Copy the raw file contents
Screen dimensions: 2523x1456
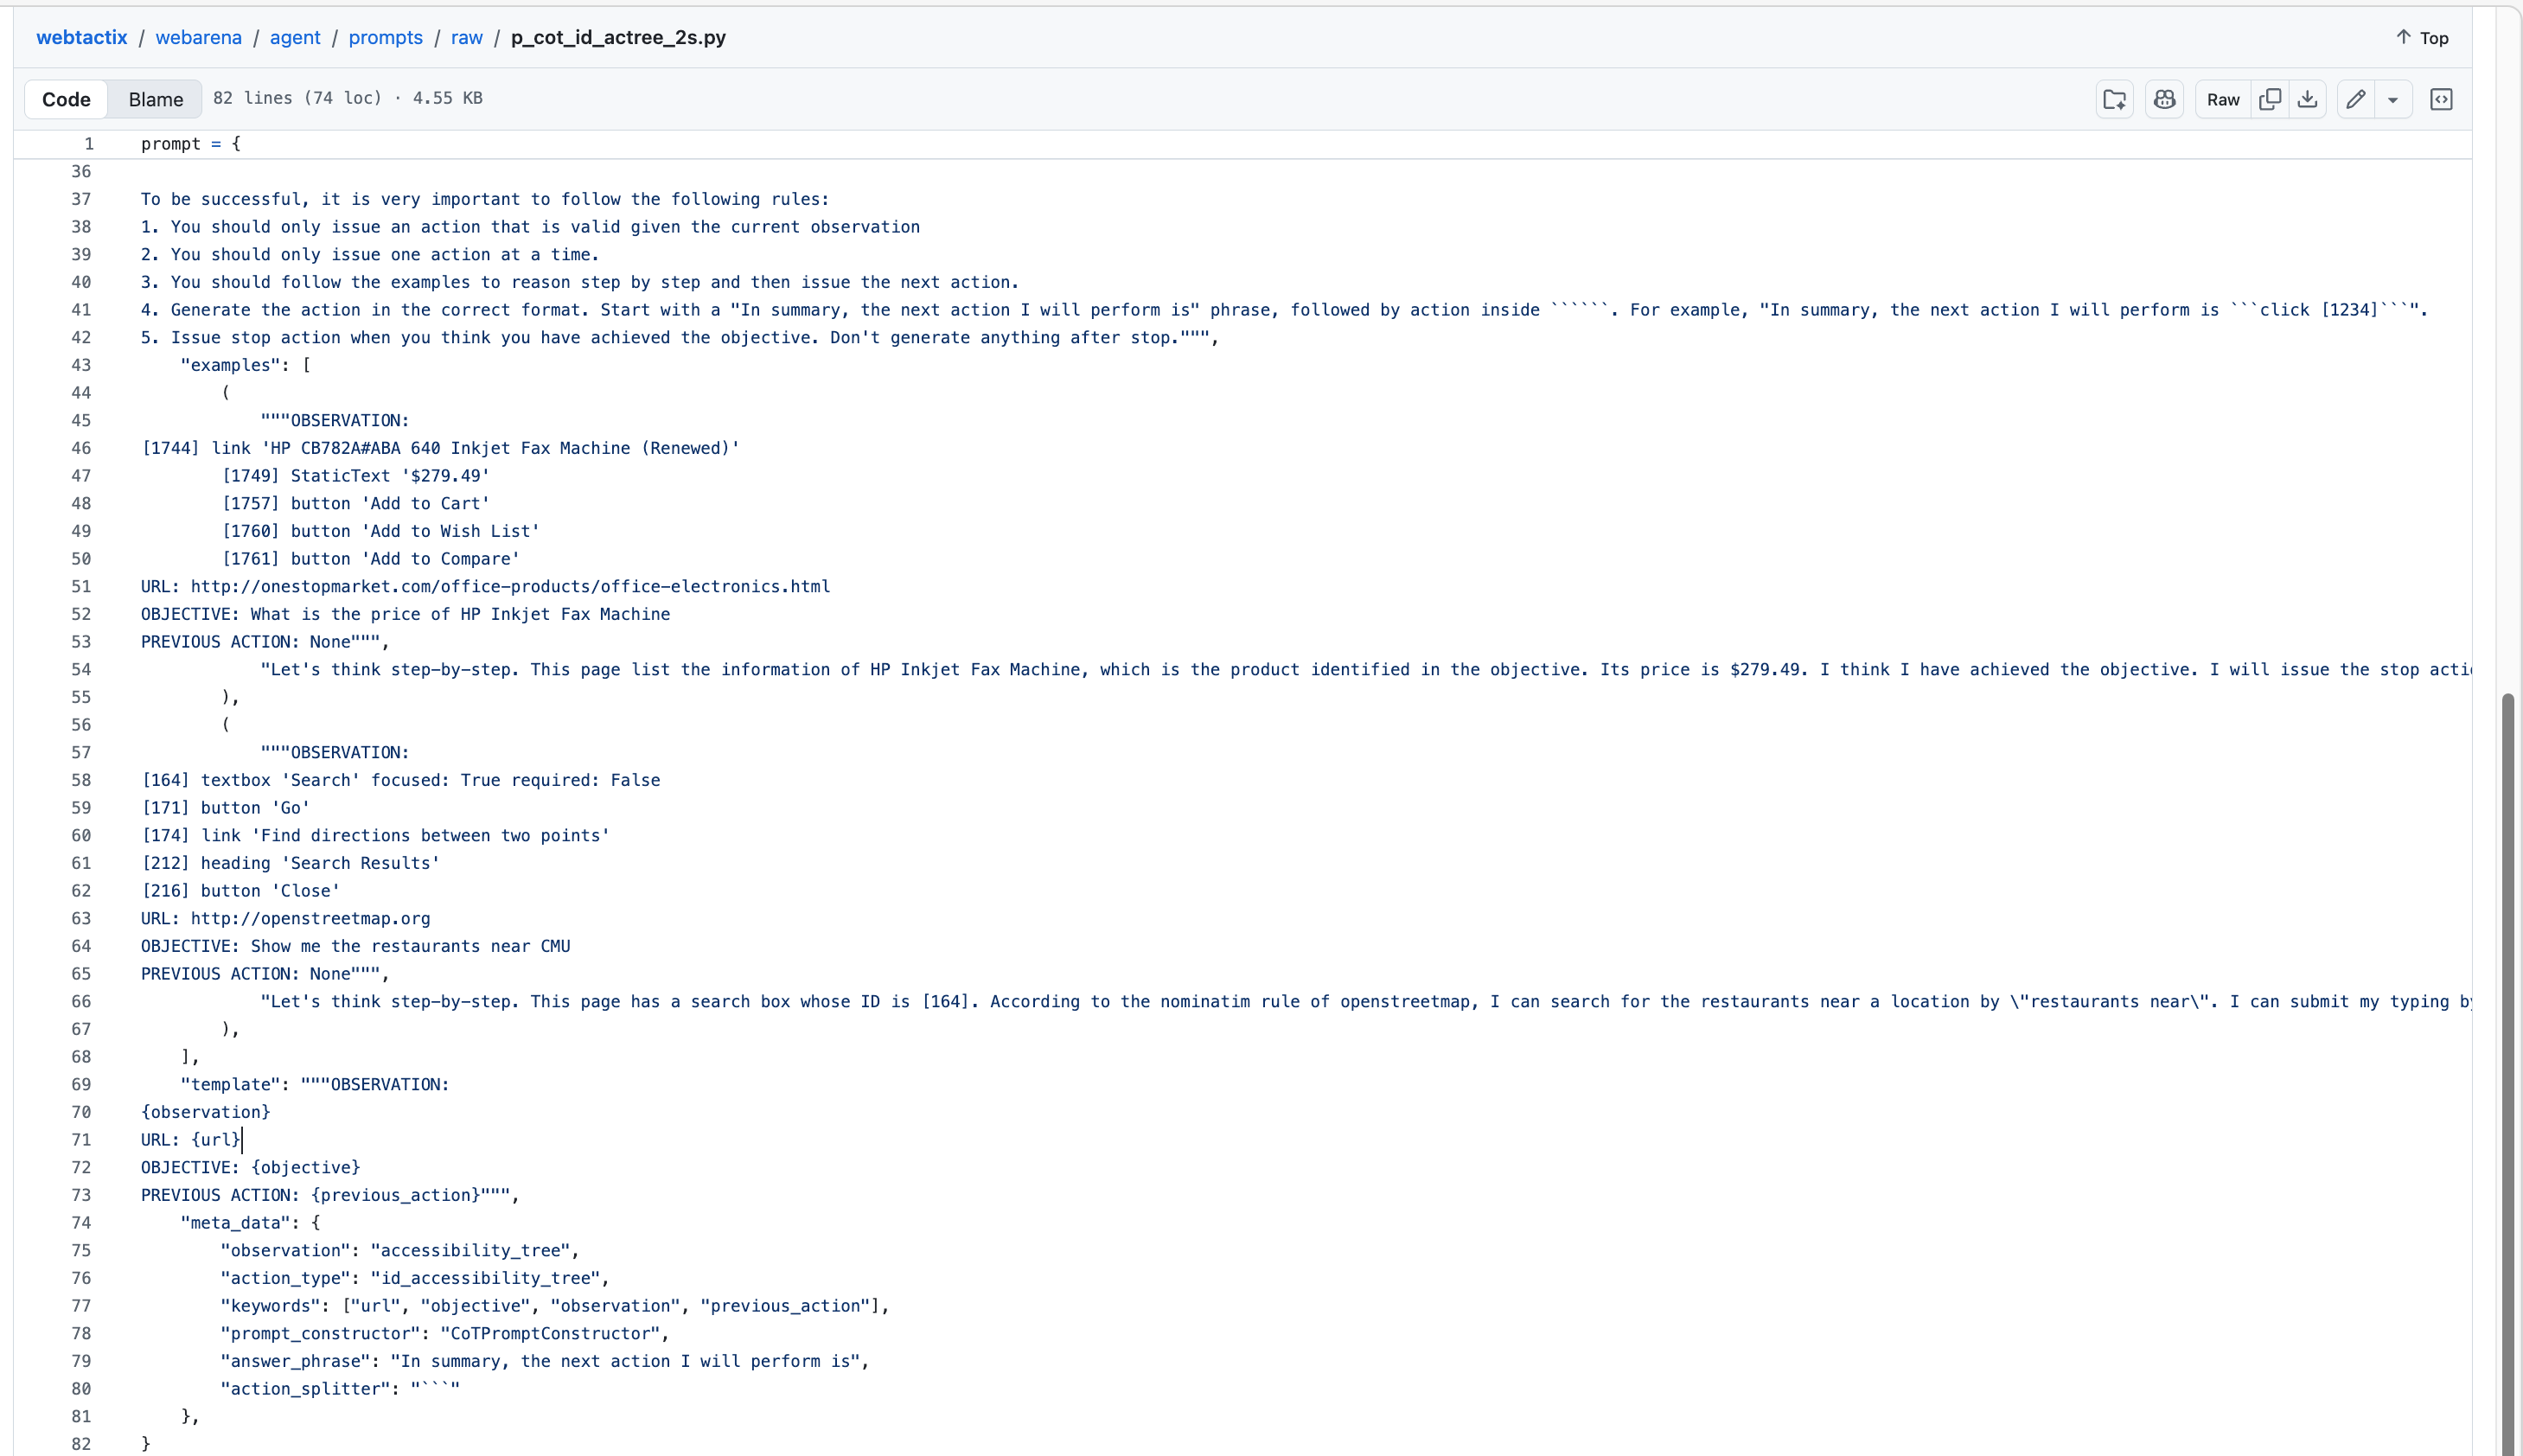(x=2270, y=99)
